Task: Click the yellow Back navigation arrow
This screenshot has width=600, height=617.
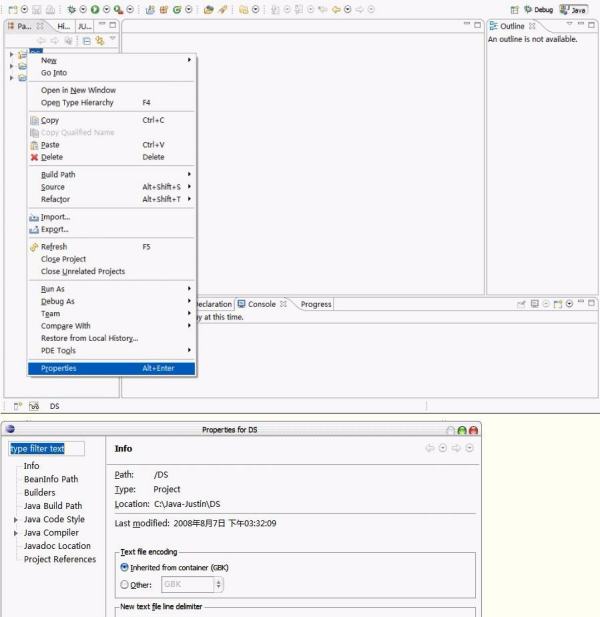Action: tap(336, 9)
